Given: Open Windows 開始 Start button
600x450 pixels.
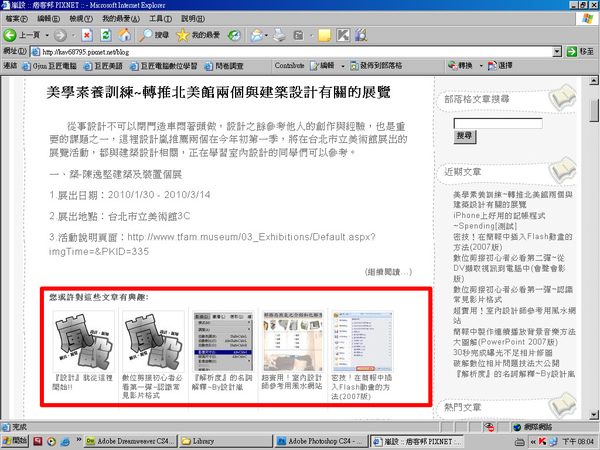Looking at the screenshot, I should (15, 441).
